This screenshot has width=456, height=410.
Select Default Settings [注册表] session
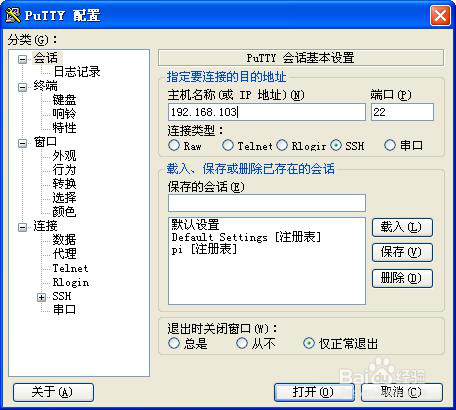[246, 237]
